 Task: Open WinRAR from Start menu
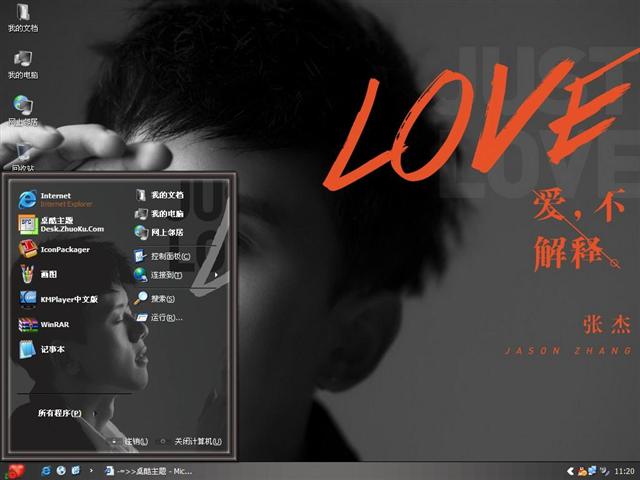[x=44, y=324]
